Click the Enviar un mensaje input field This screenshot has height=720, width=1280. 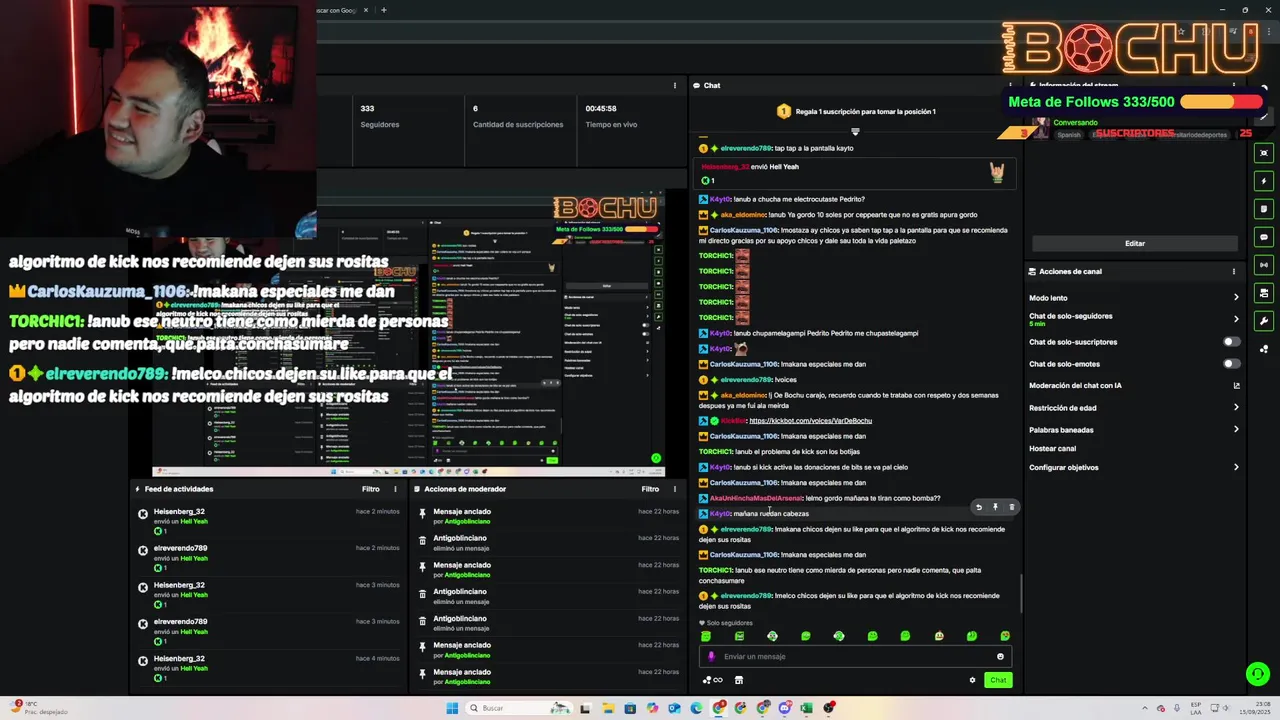coord(855,656)
